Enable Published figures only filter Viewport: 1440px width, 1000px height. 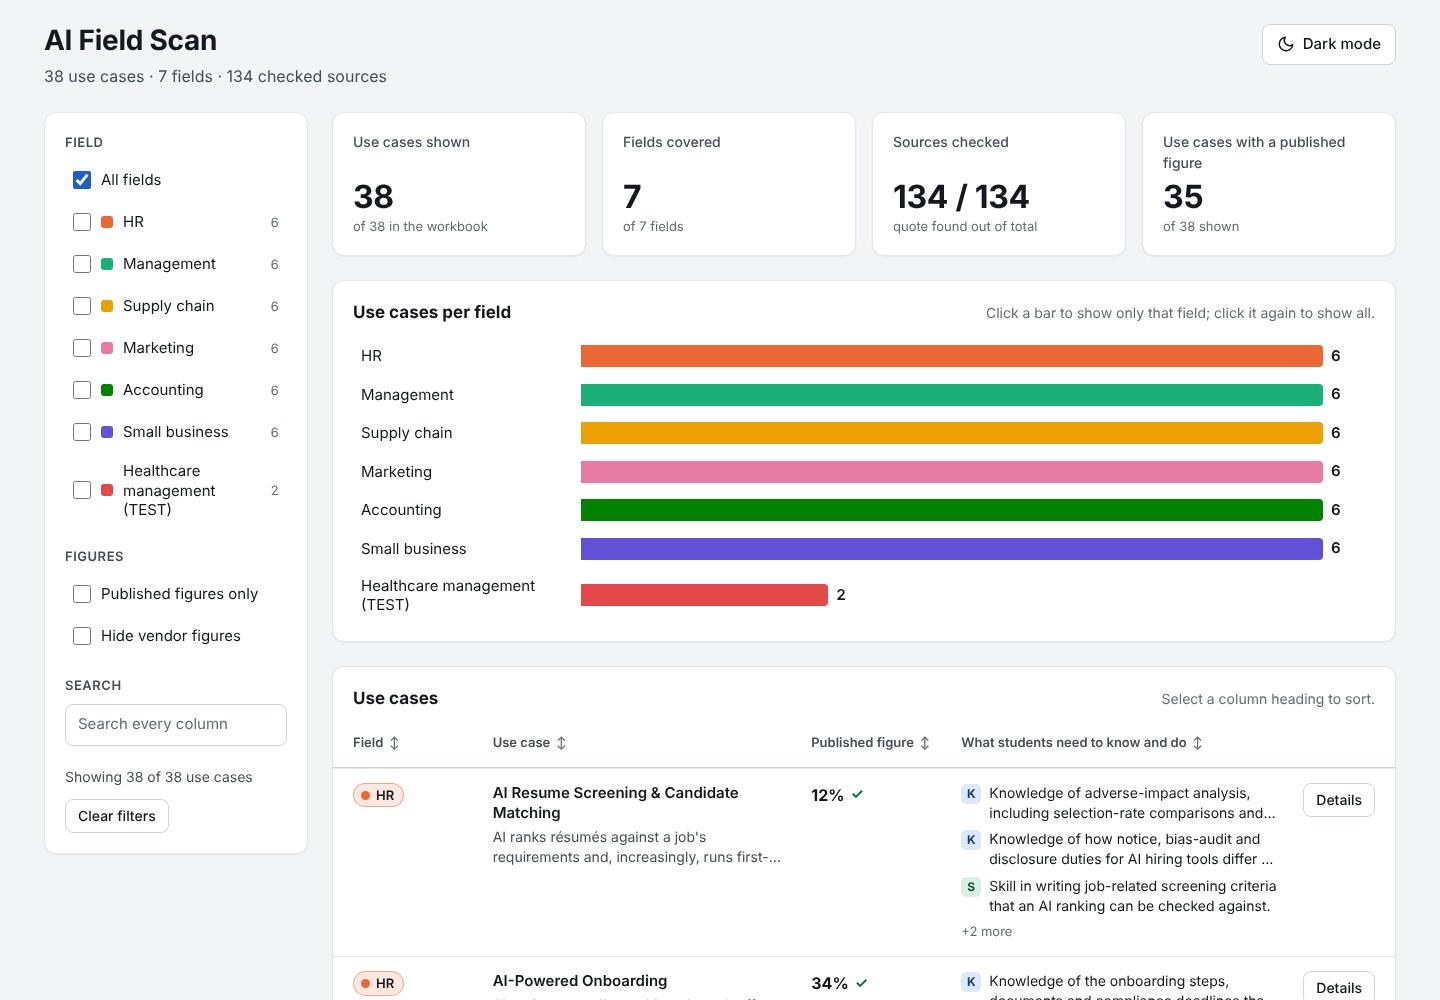(82, 594)
